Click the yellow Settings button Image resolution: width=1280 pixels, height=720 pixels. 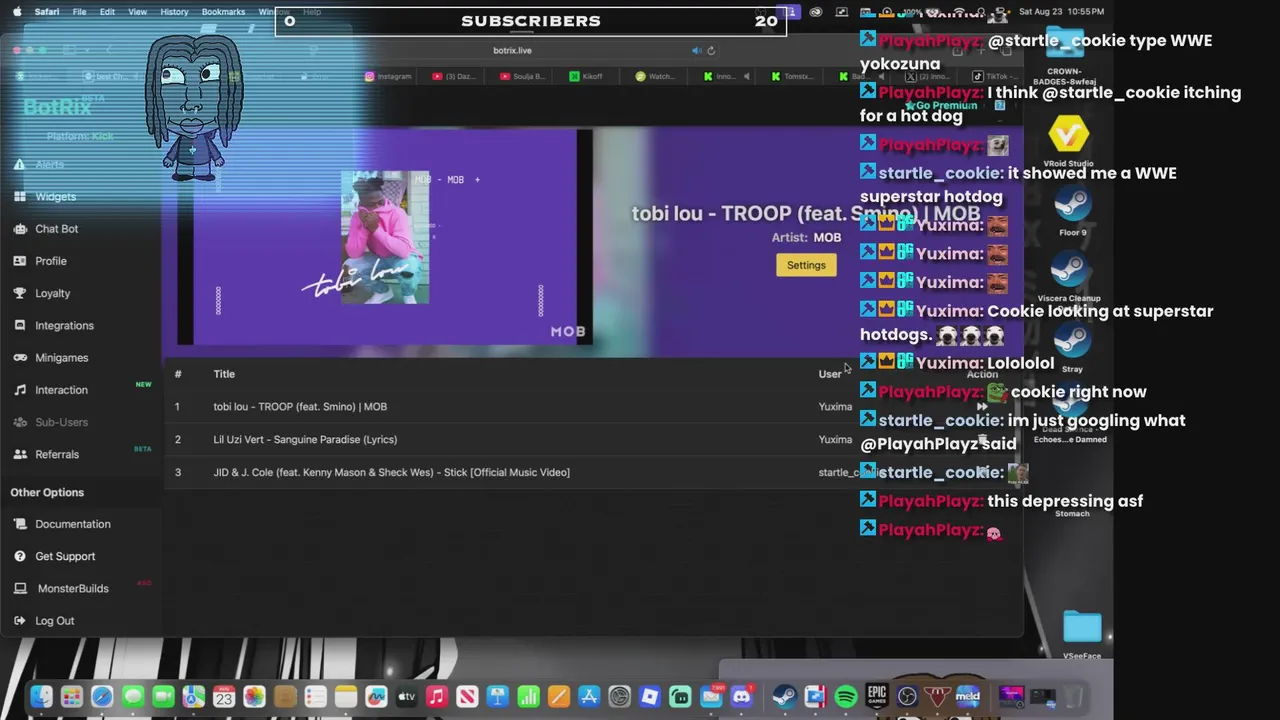coord(806,265)
